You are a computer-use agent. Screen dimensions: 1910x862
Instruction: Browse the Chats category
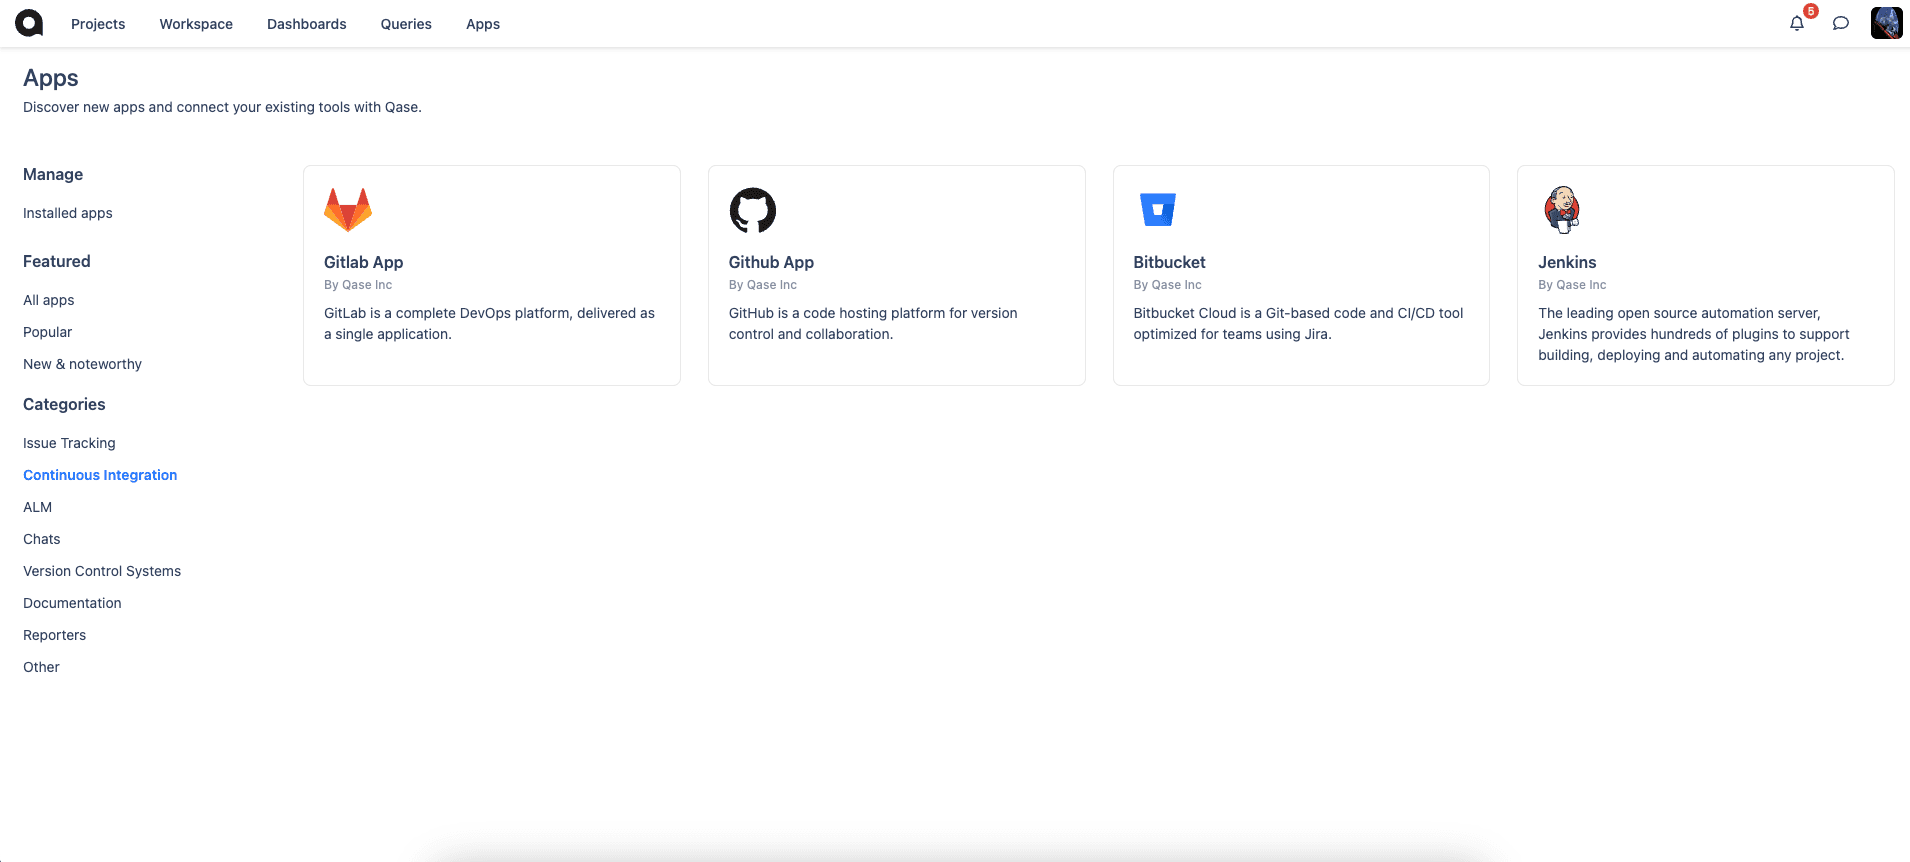pyautogui.click(x=42, y=539)
